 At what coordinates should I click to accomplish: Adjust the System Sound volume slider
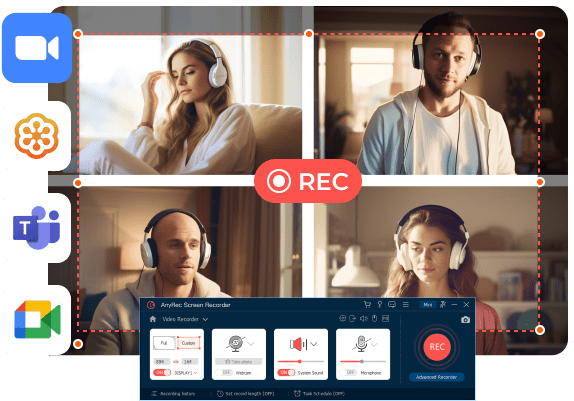tap(301, 361)
